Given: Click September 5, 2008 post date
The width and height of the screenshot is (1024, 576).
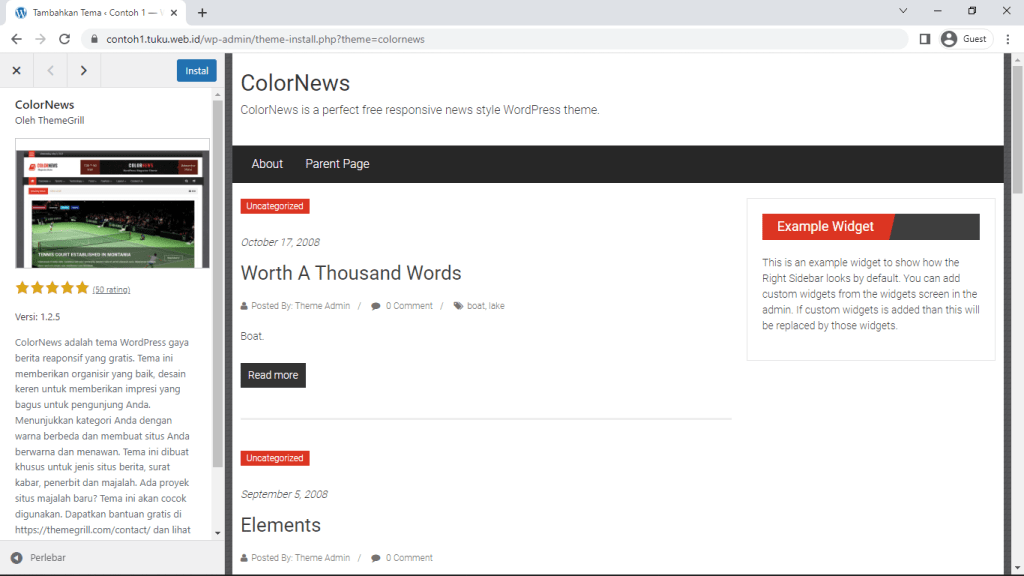Looking at the screenshot, I should [x=284, y=494].
